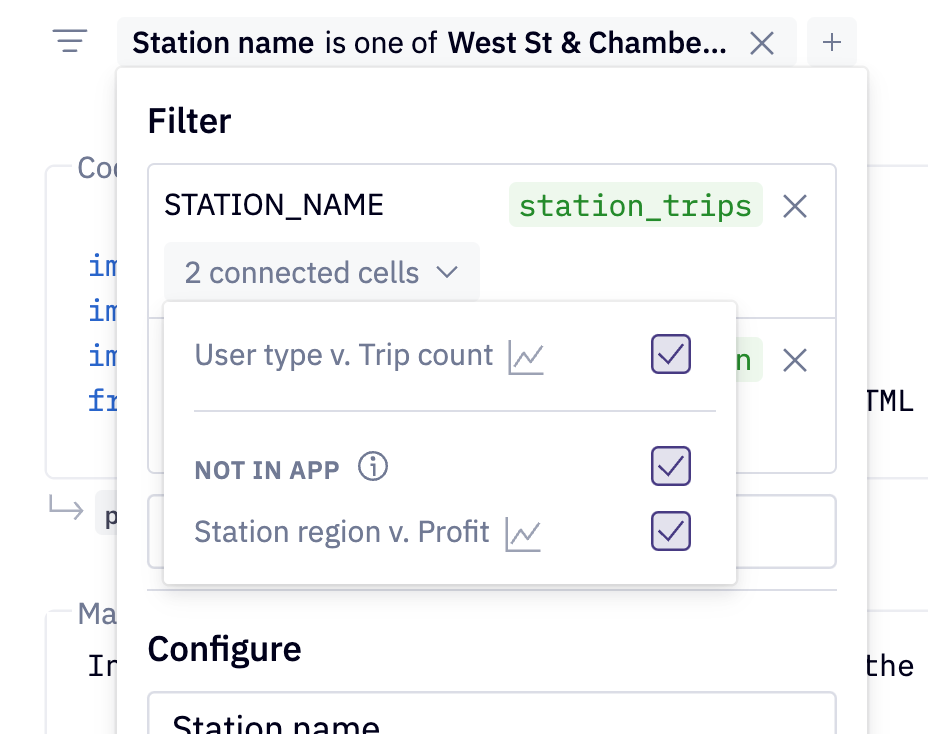
Task: Click the X beside the second filter row
Action: pos(794,360)
